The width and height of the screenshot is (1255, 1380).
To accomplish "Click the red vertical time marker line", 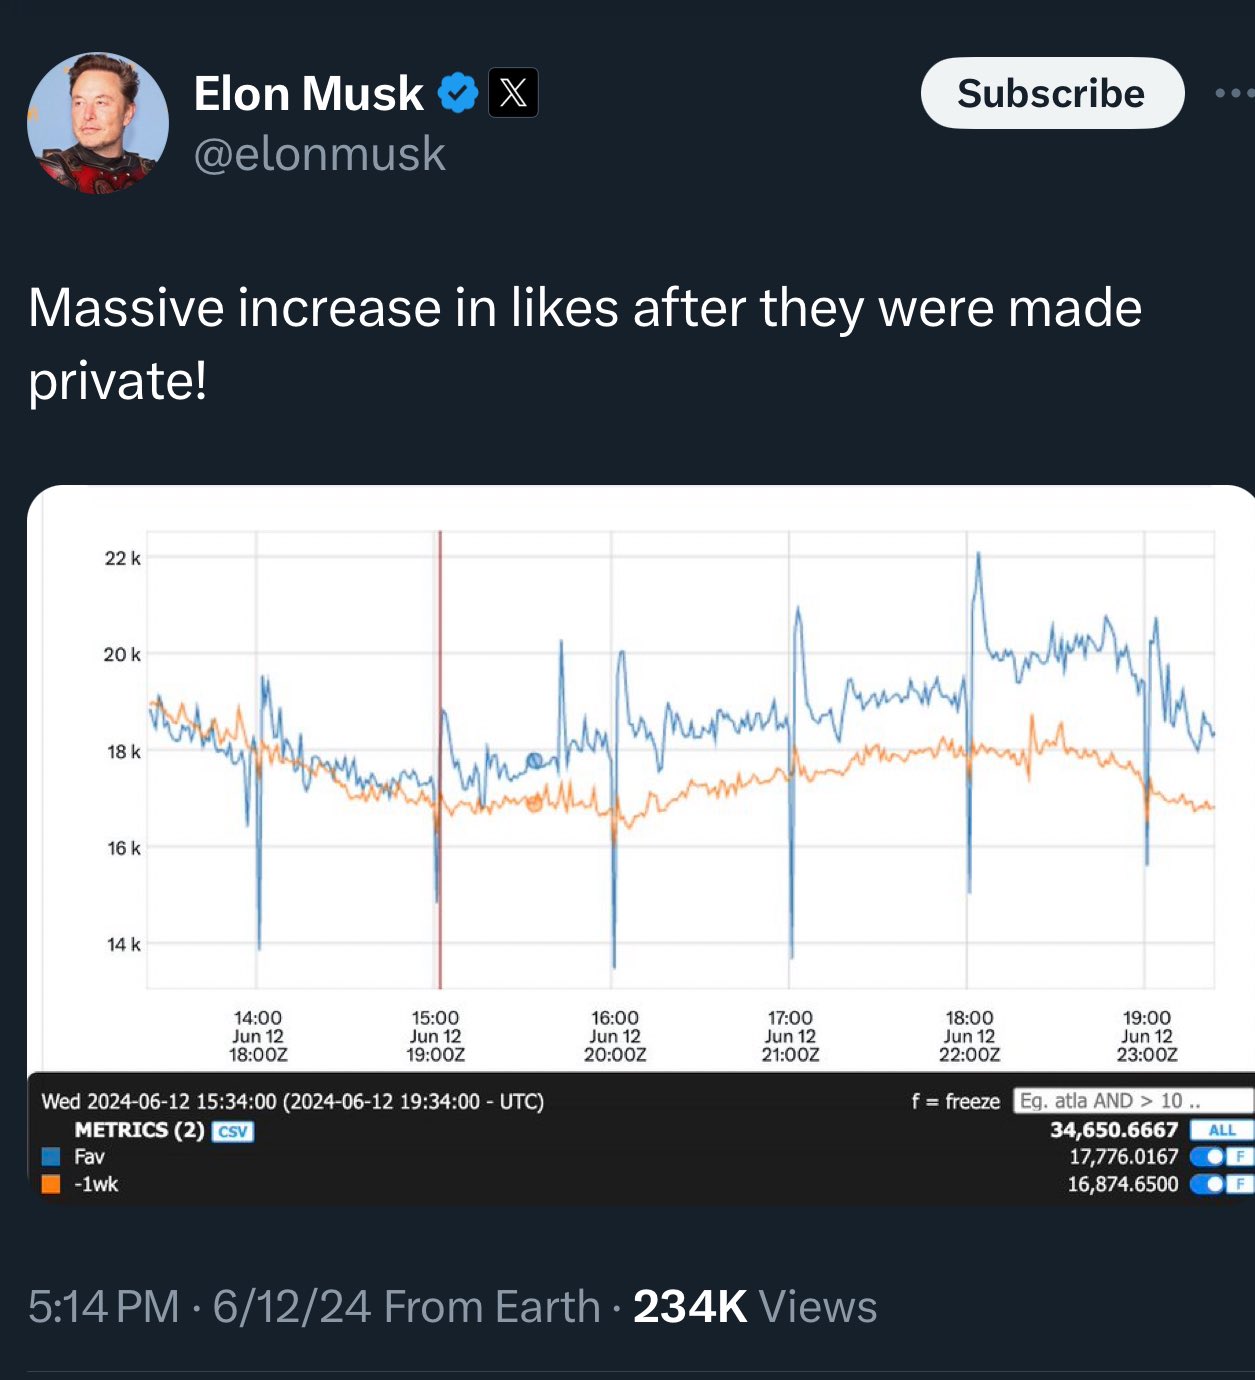I will (440, 650).
